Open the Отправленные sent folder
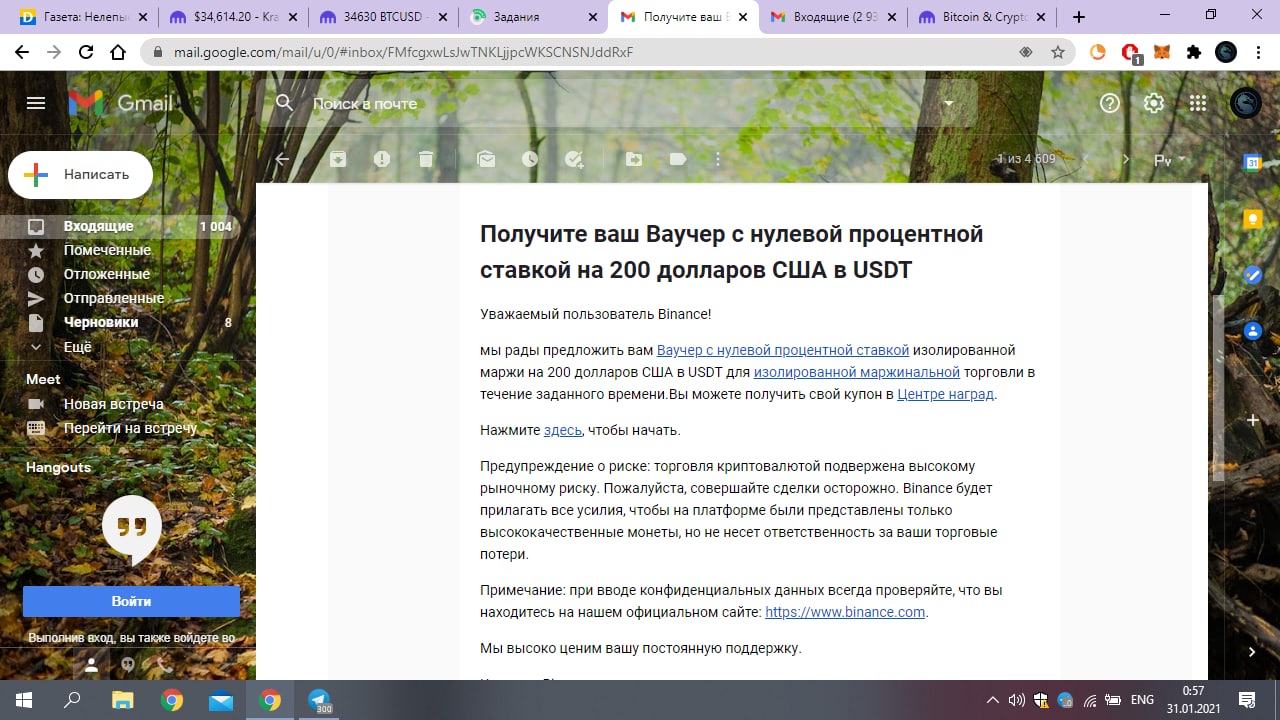Screen dimensions: 1280x720 [x=114, y=298]
